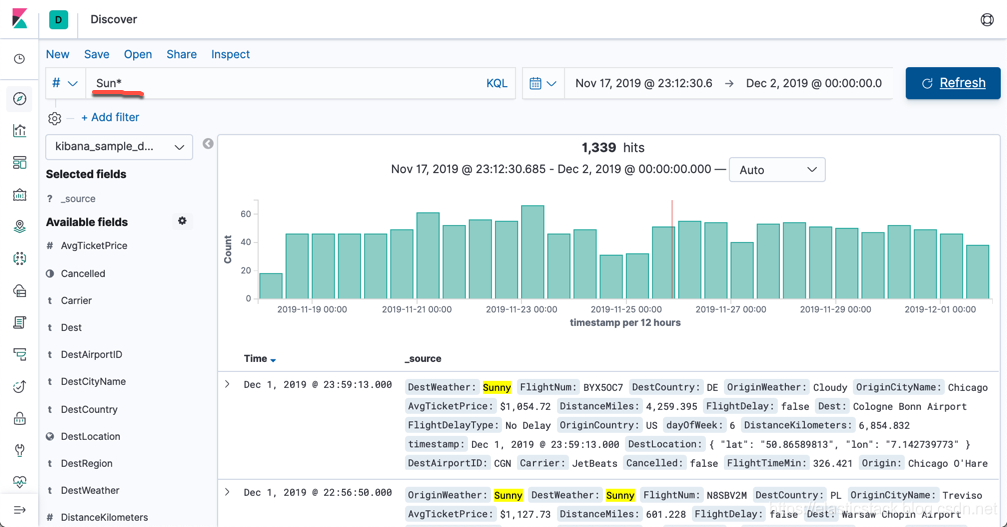The width and height of the screenshot is (1007, 527).
Task: Click the Add filter link
Action: tap(110, 117)
